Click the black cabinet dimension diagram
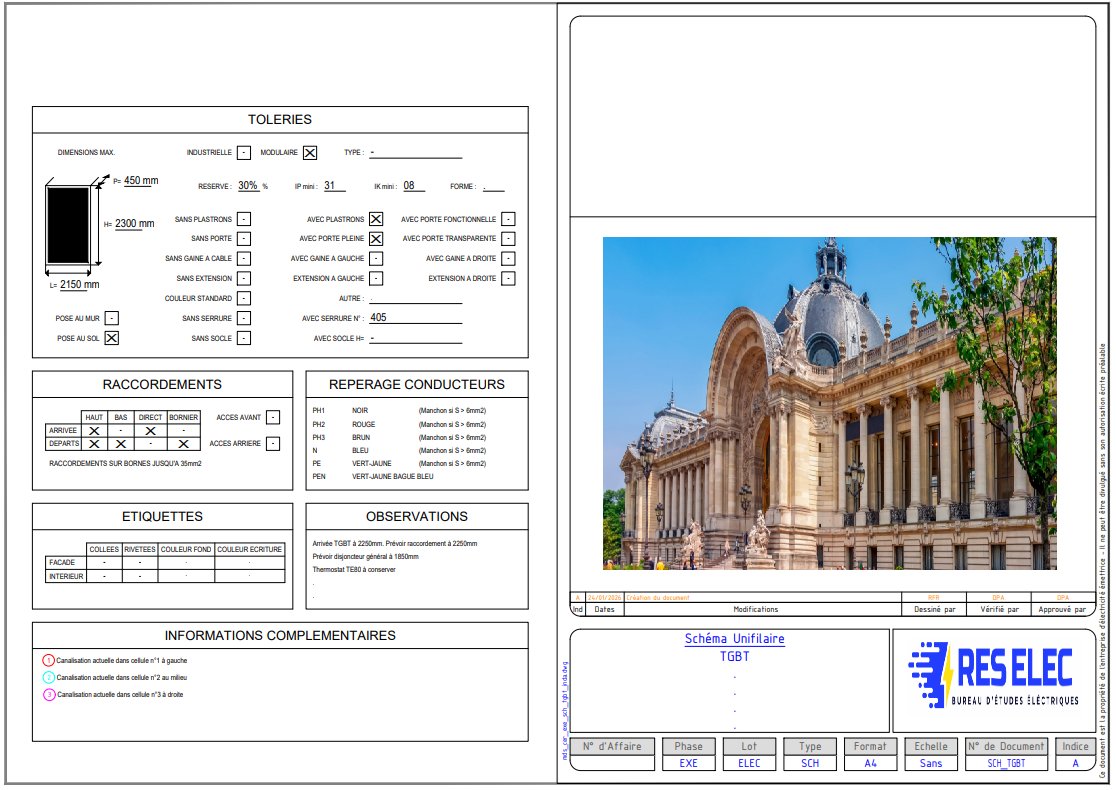 pos(69,226)
